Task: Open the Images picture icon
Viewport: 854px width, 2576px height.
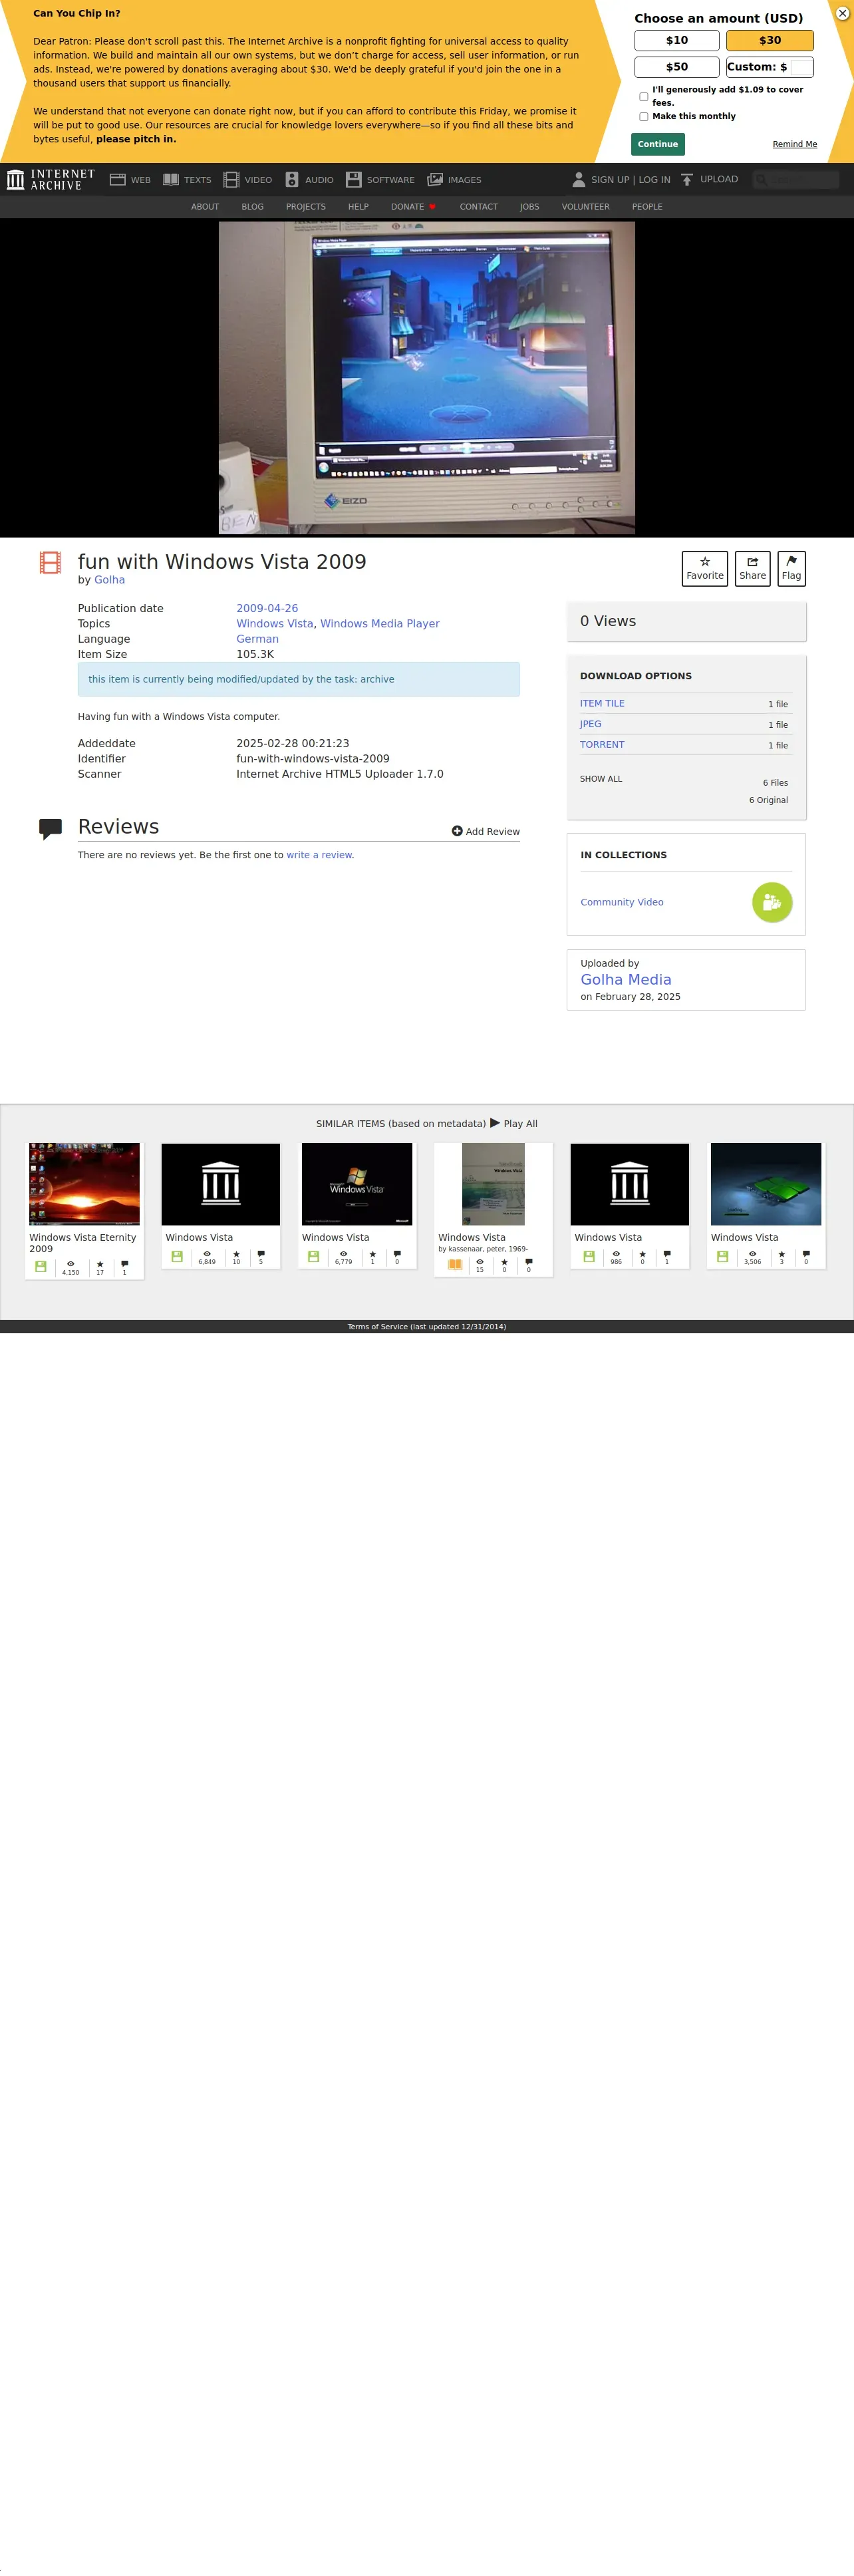Action: tap(435, 180)
